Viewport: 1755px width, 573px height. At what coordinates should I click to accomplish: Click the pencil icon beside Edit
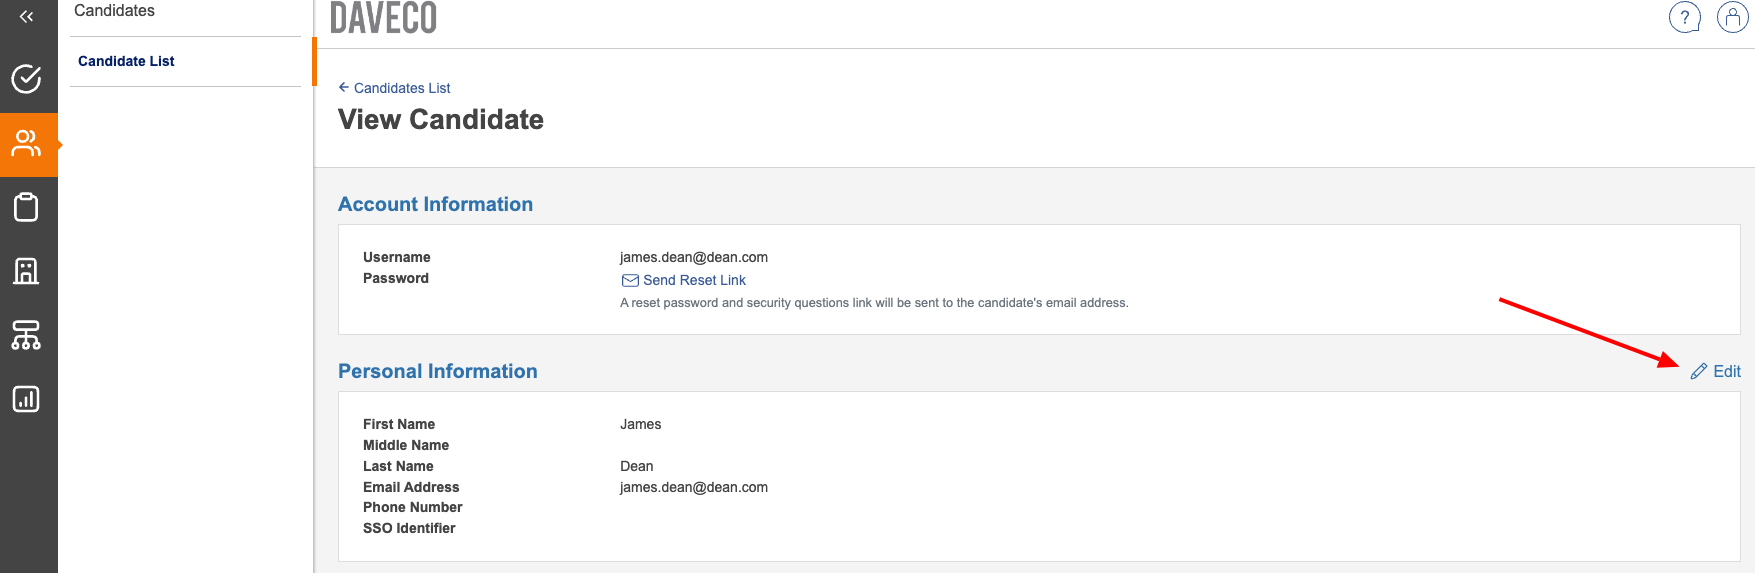(1698, 372)
